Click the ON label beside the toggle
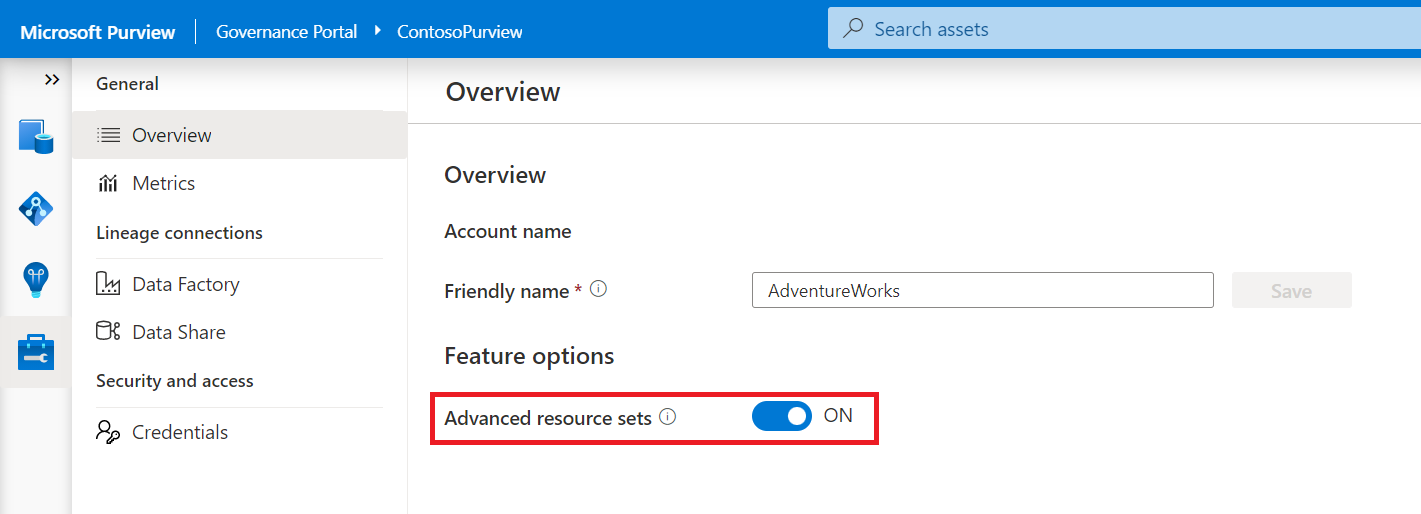This screenshot has height=514, width=1421. click(x=838, y=415)
